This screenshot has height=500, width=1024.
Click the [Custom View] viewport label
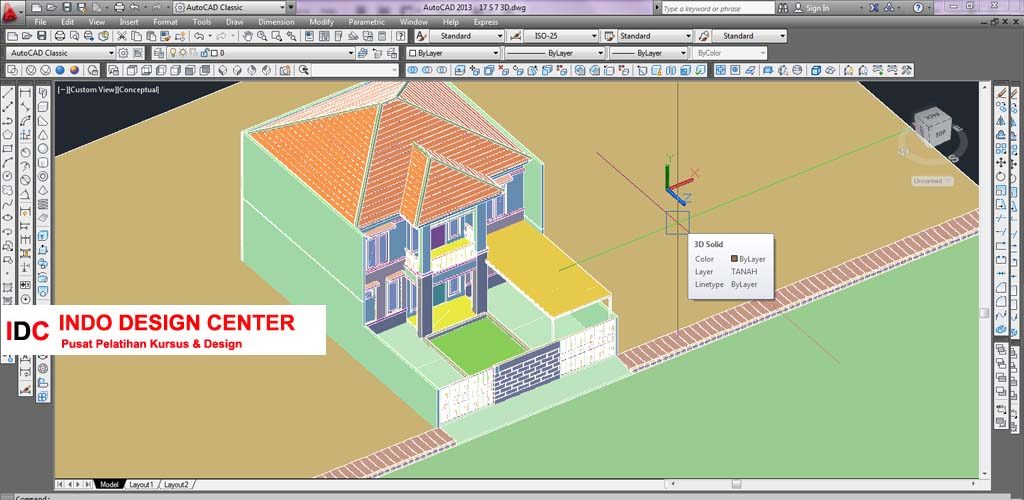[x=91, y=89]
